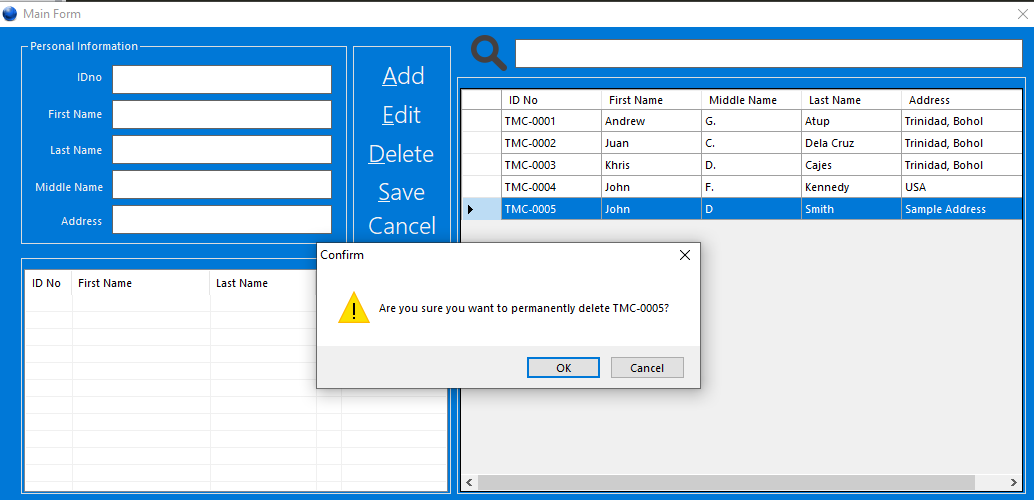Screen dimensions: 1034x500
Task: Click the left arrow on the grid's horizontal scrollbar
Action: coord(470,482)
